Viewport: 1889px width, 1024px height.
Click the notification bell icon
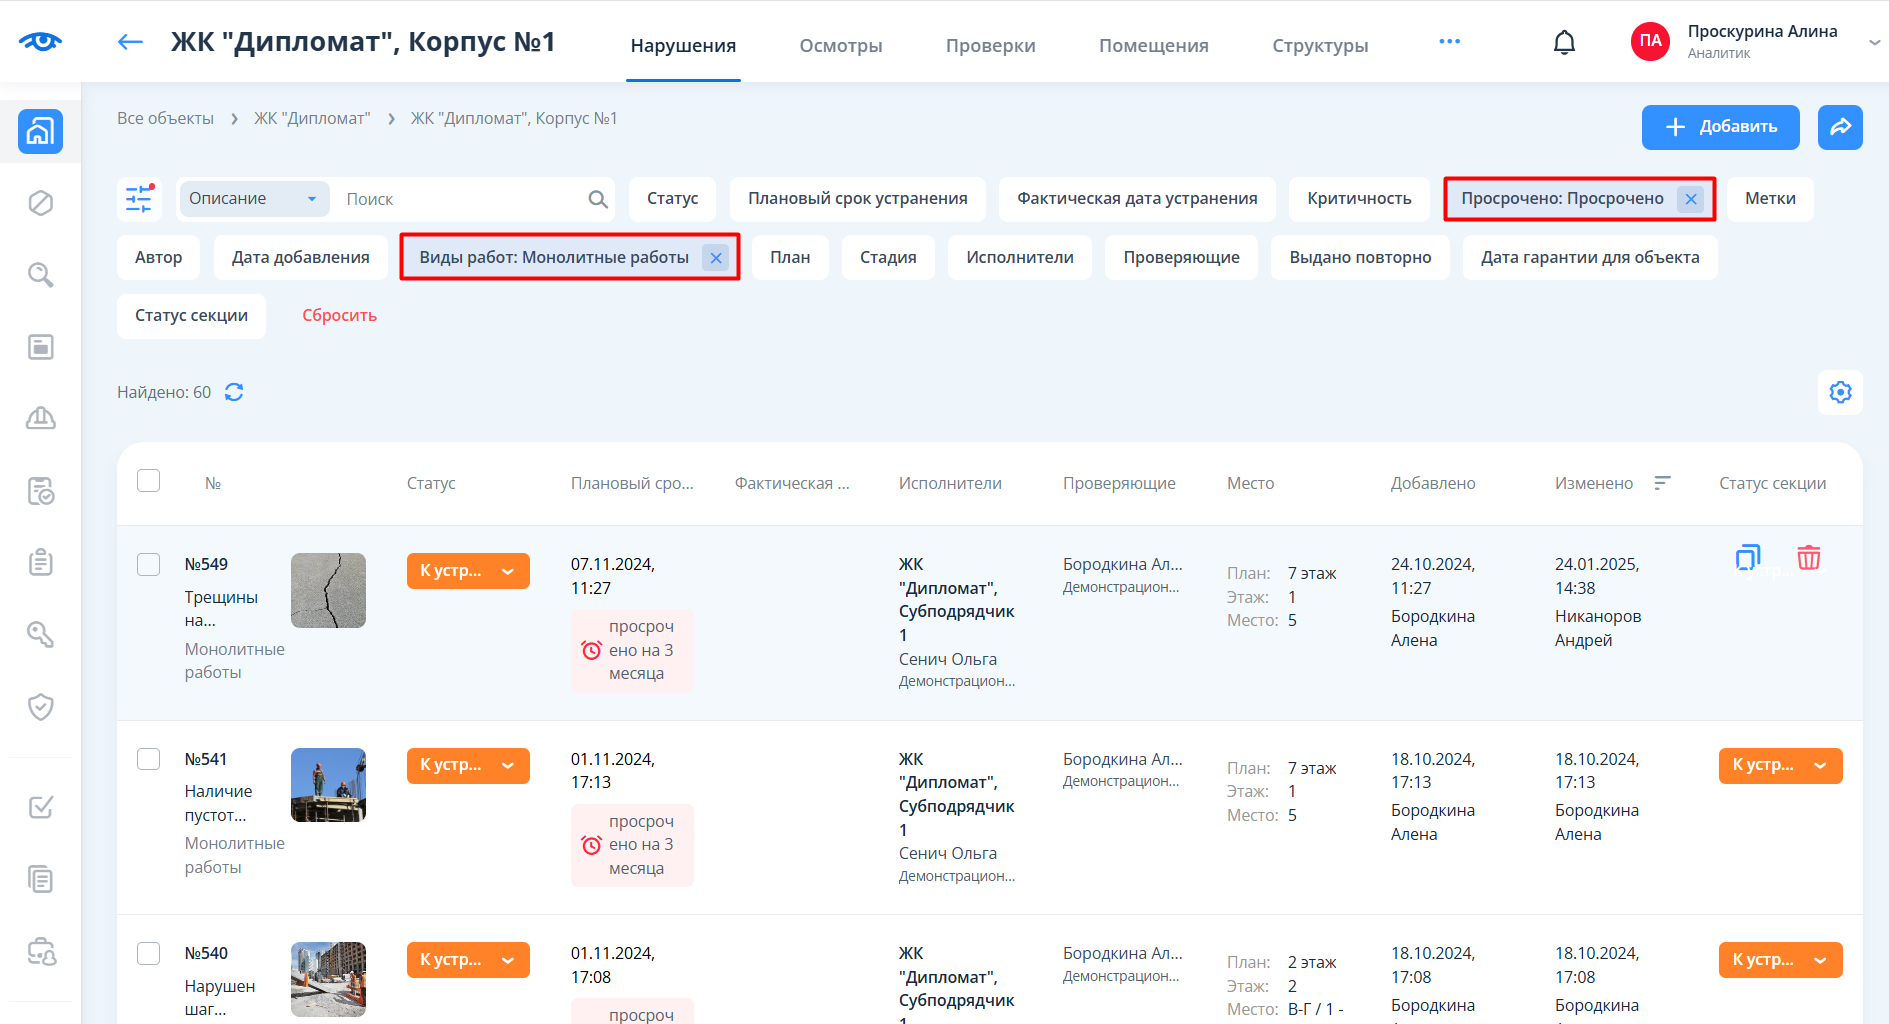[x=1564, y=42]
